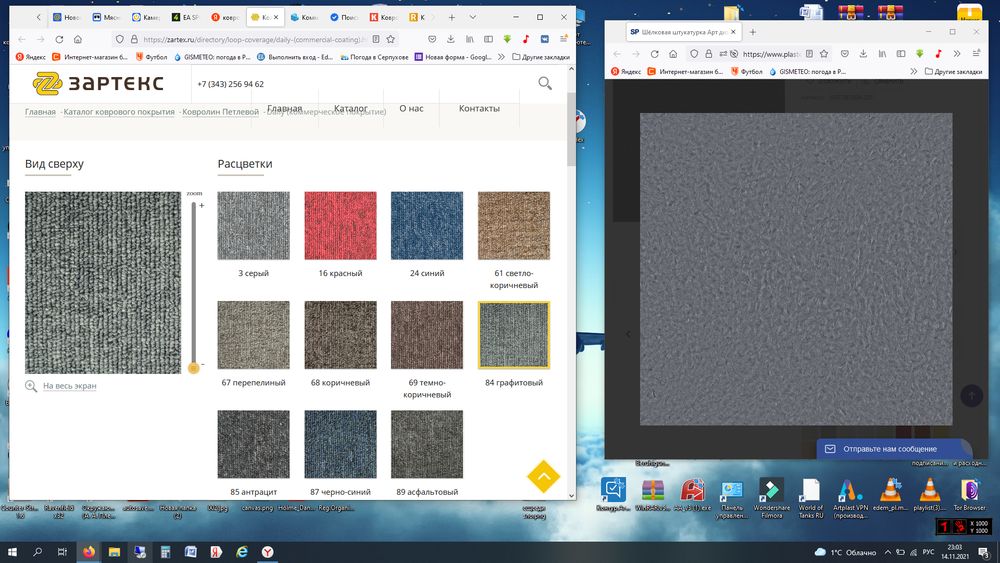Click the На весь экран link
This screenshot has width=1000, height=563.
[69, 385]
